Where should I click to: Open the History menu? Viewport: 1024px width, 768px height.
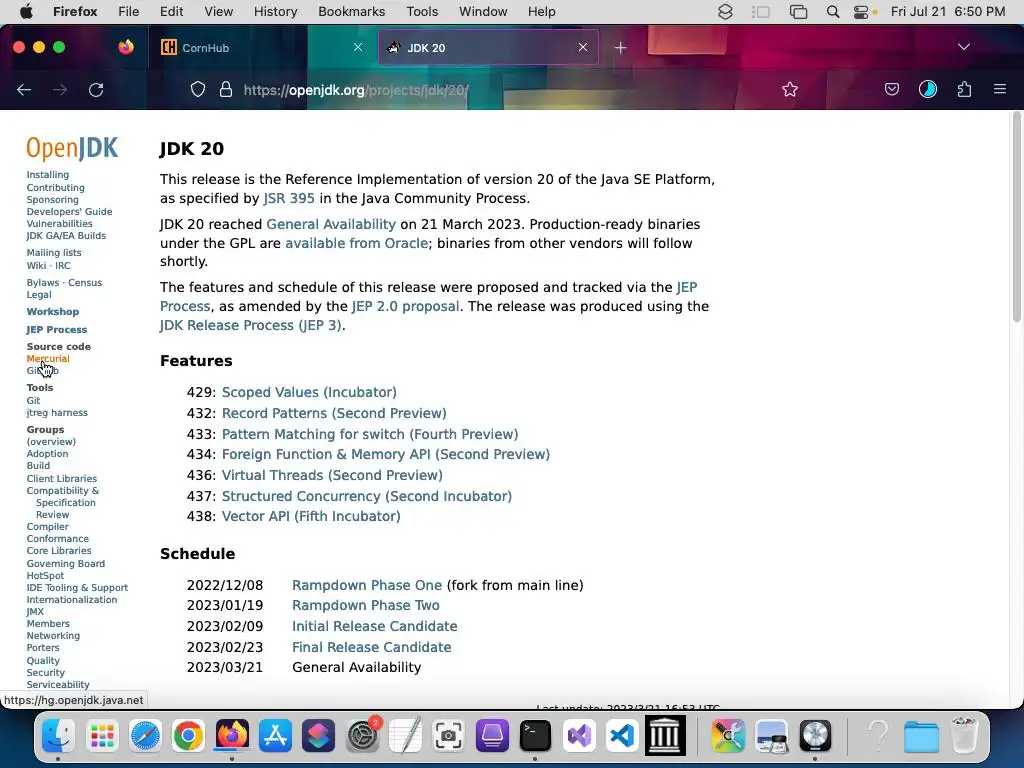coord(275,12)
